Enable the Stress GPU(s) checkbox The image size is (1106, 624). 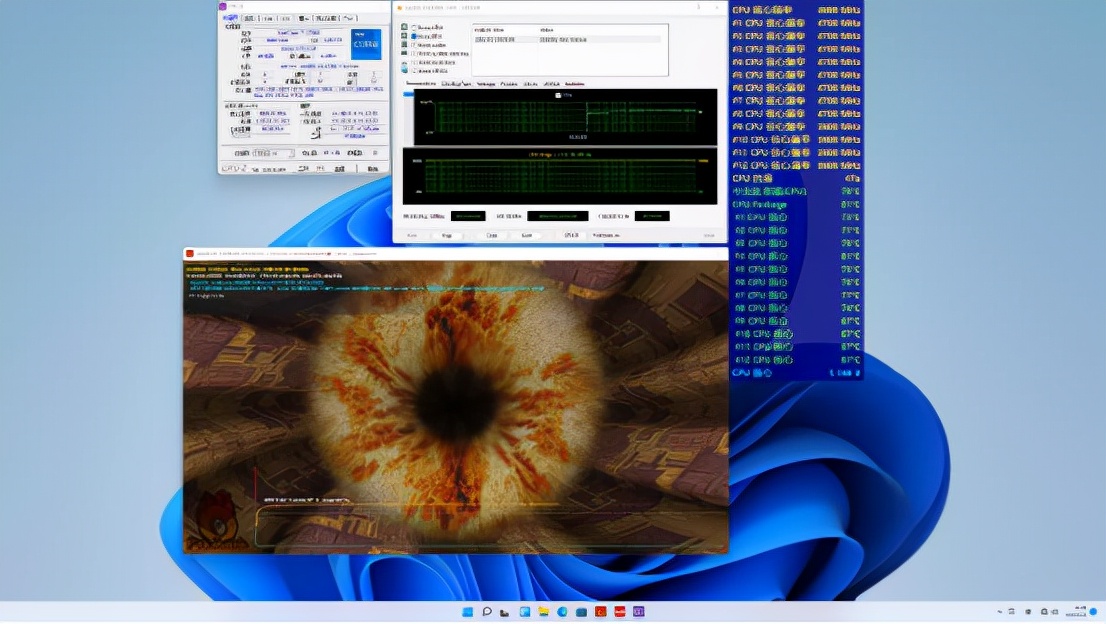point(414,72)
